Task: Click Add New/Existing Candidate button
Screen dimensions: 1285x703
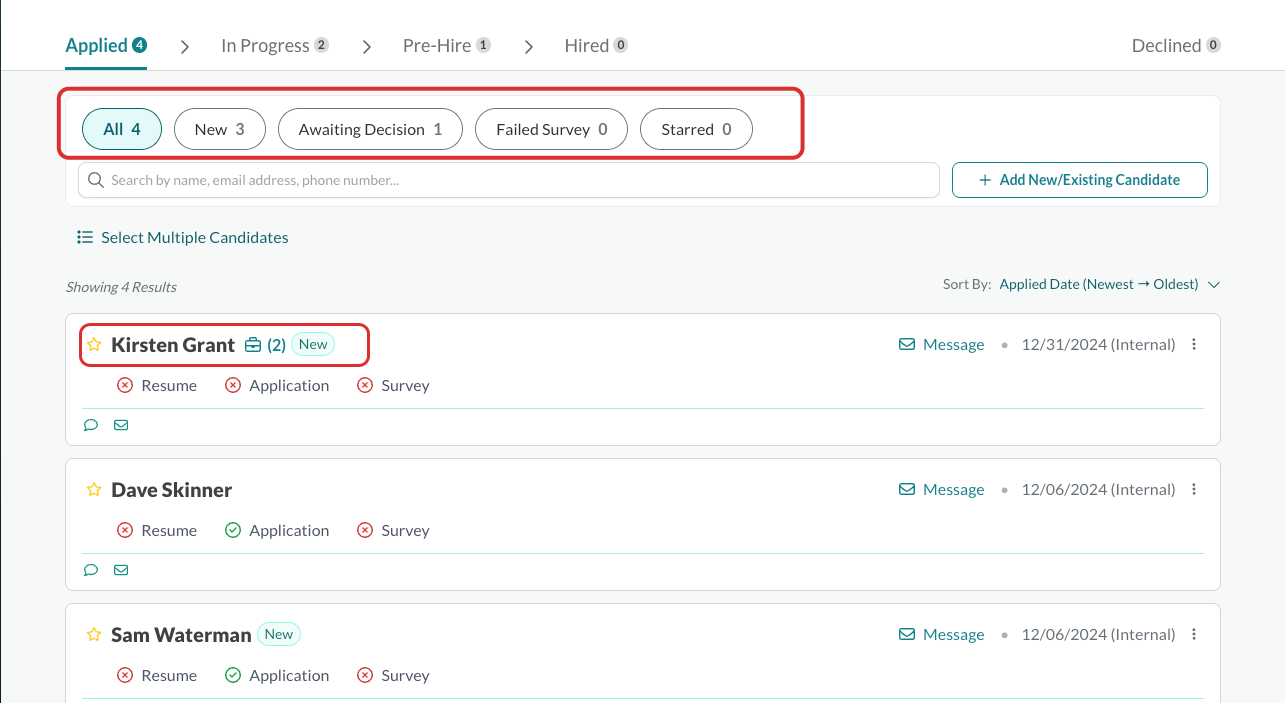Action: [x=1080, y=180]
